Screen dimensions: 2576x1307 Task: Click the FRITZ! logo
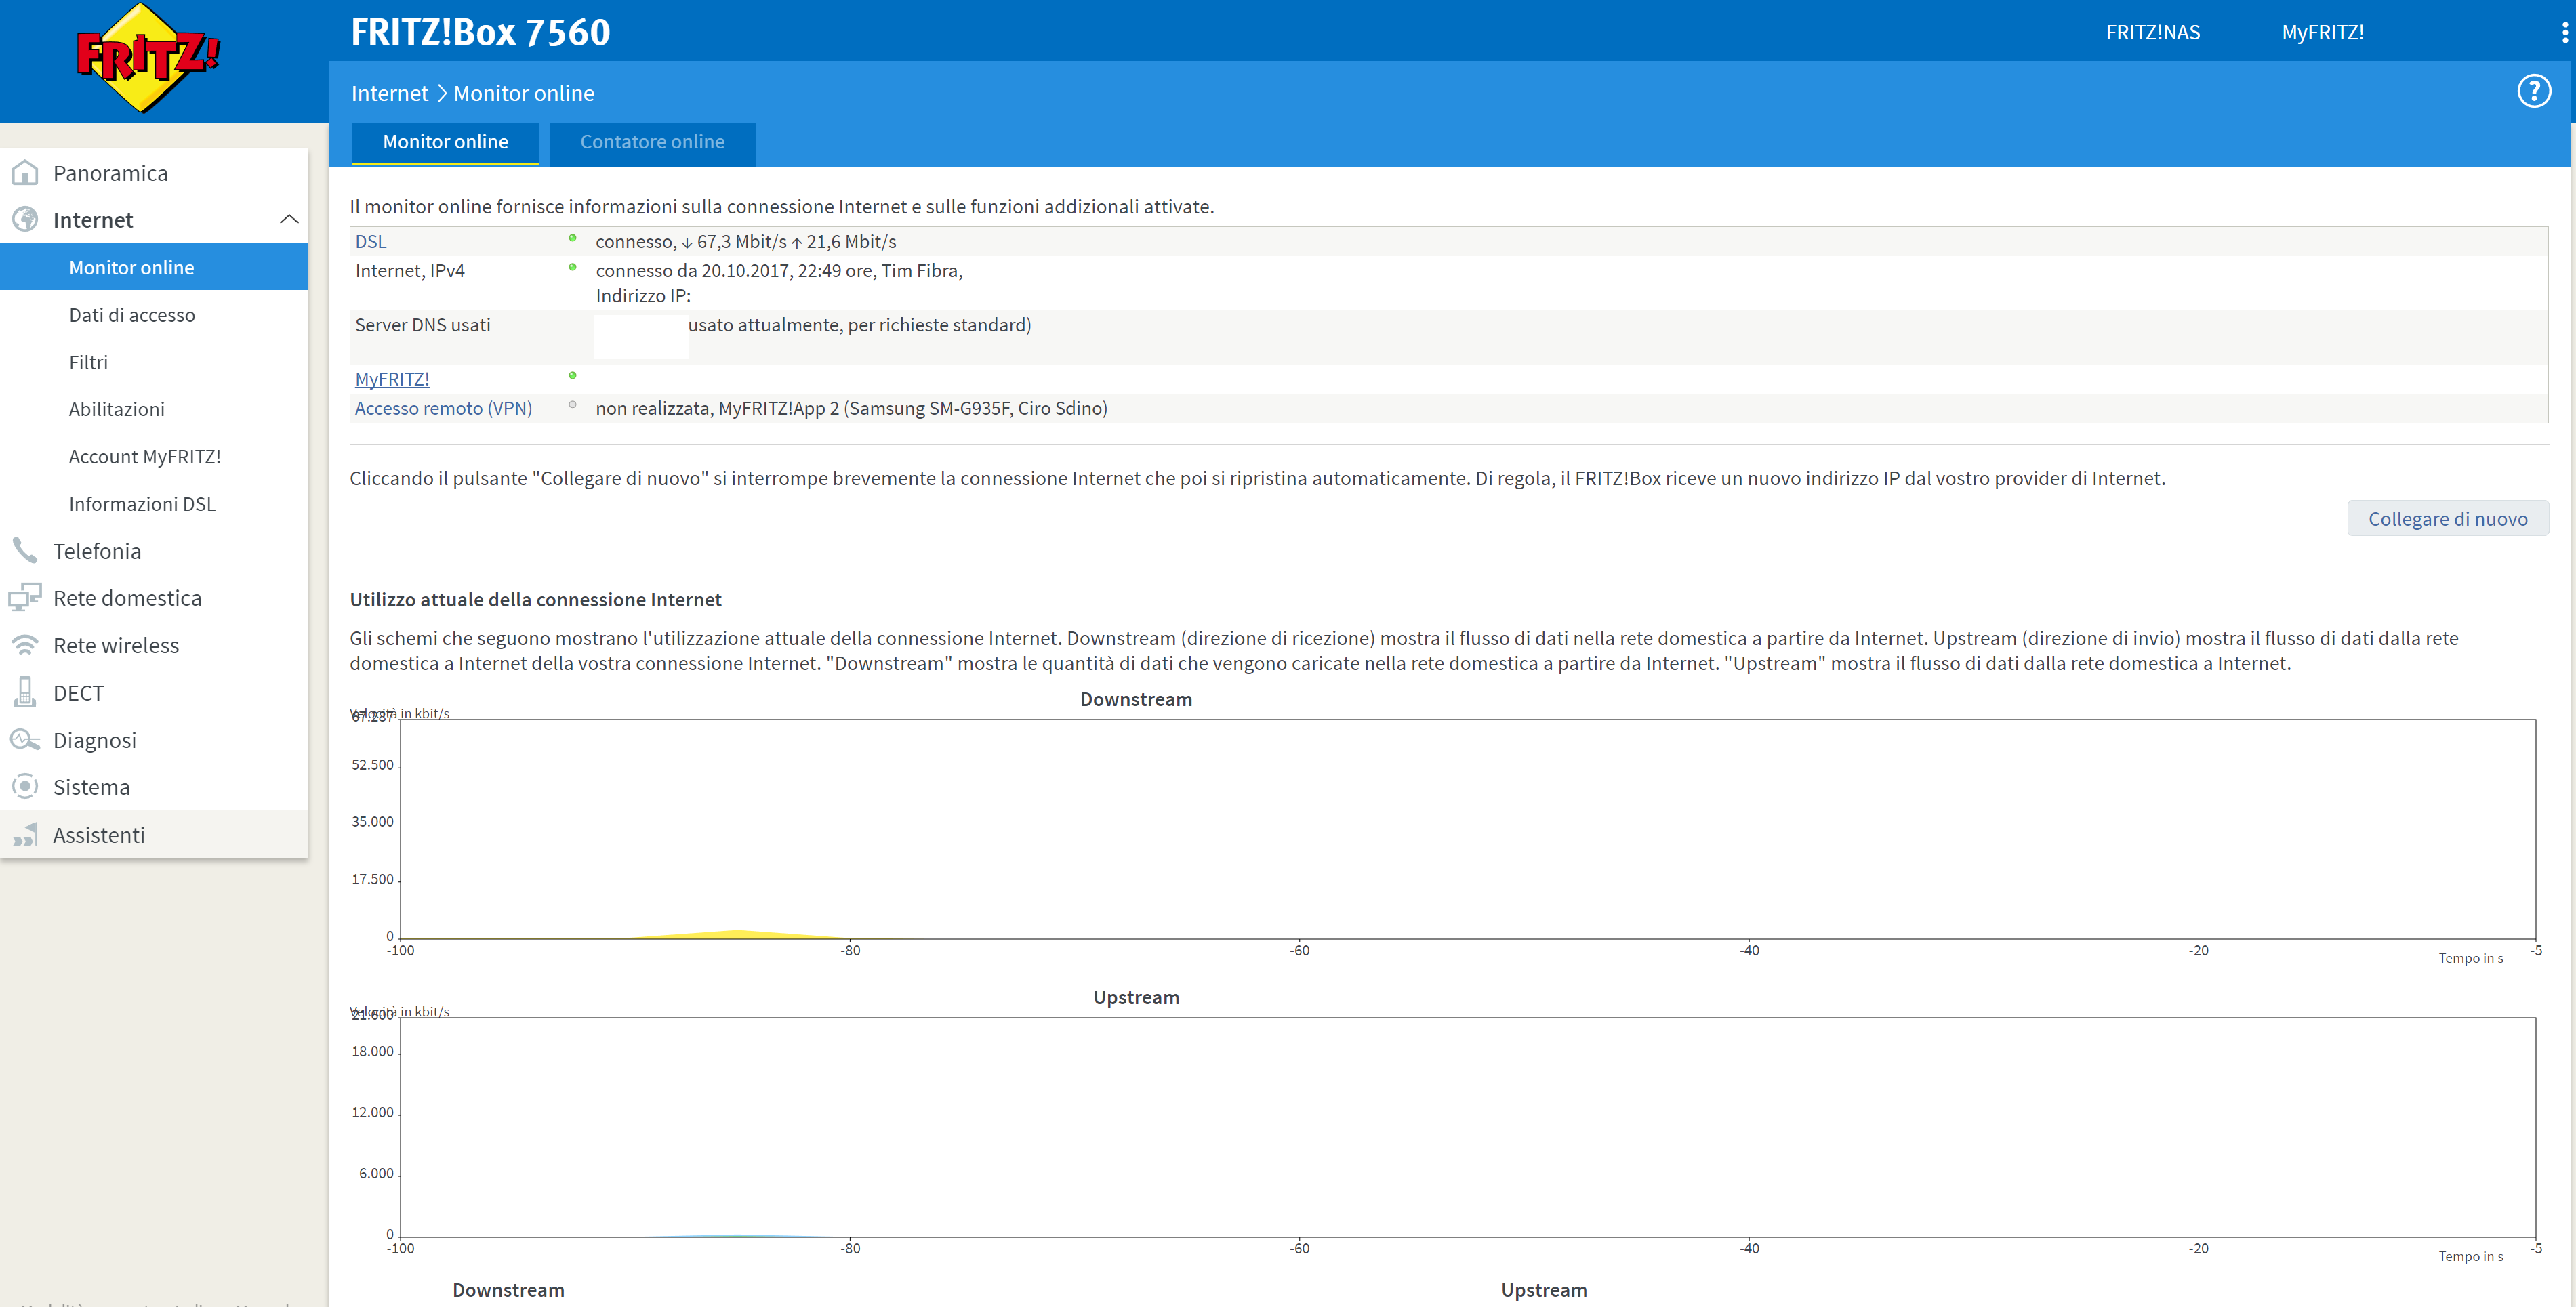[147, 58]
